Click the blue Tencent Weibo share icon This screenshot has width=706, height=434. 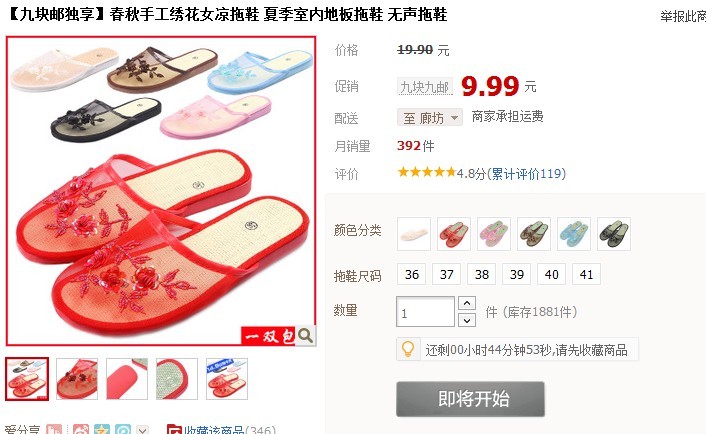coord(122,430)
